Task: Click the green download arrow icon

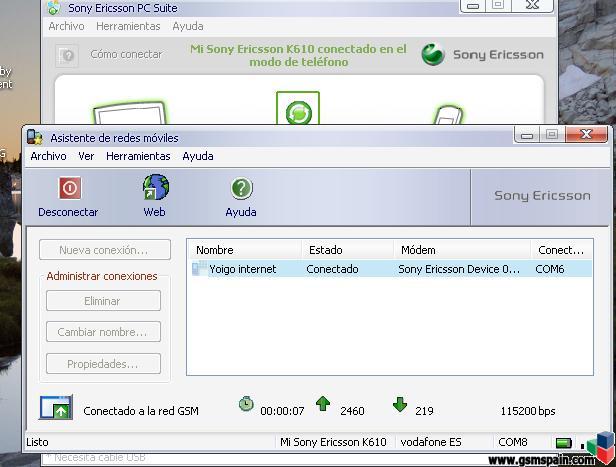Action: click(400, 405)
